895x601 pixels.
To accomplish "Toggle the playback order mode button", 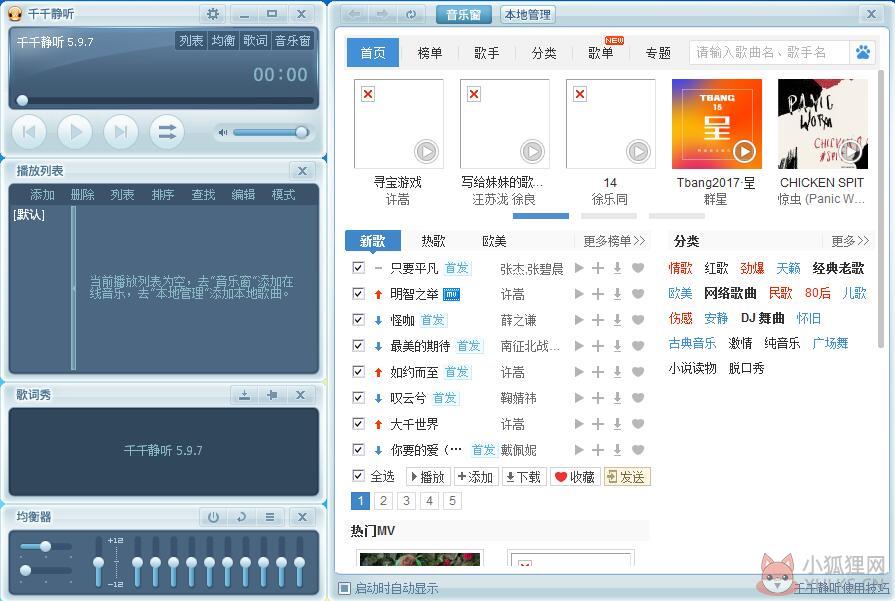I will pos(167,132).
